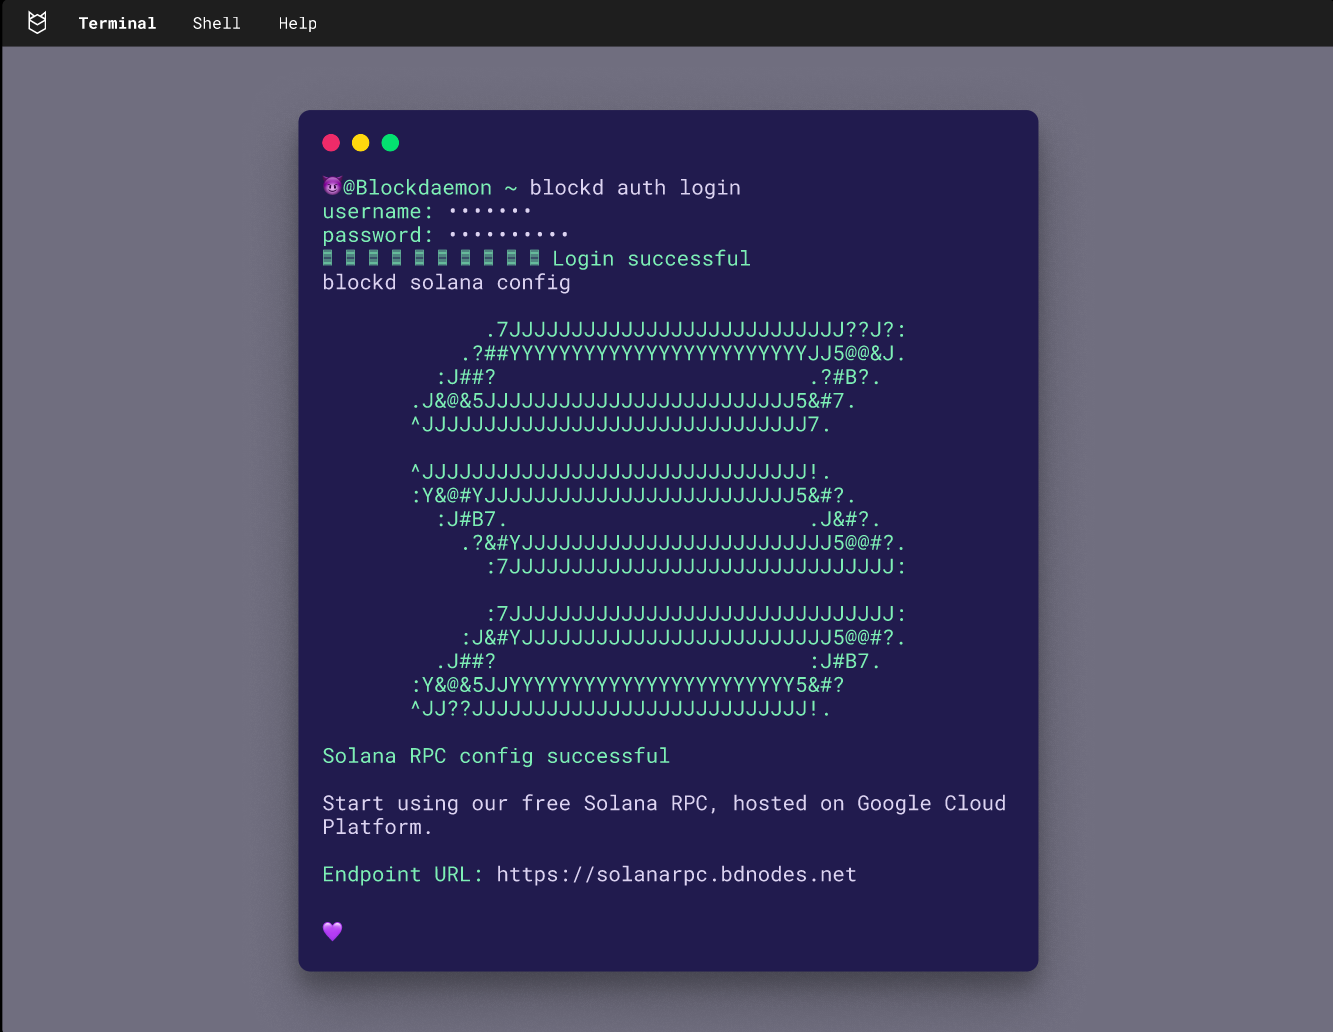The image size is (1333, 1032).
Task: Click the blockd auth login command line
Action: tap(635, 187)
